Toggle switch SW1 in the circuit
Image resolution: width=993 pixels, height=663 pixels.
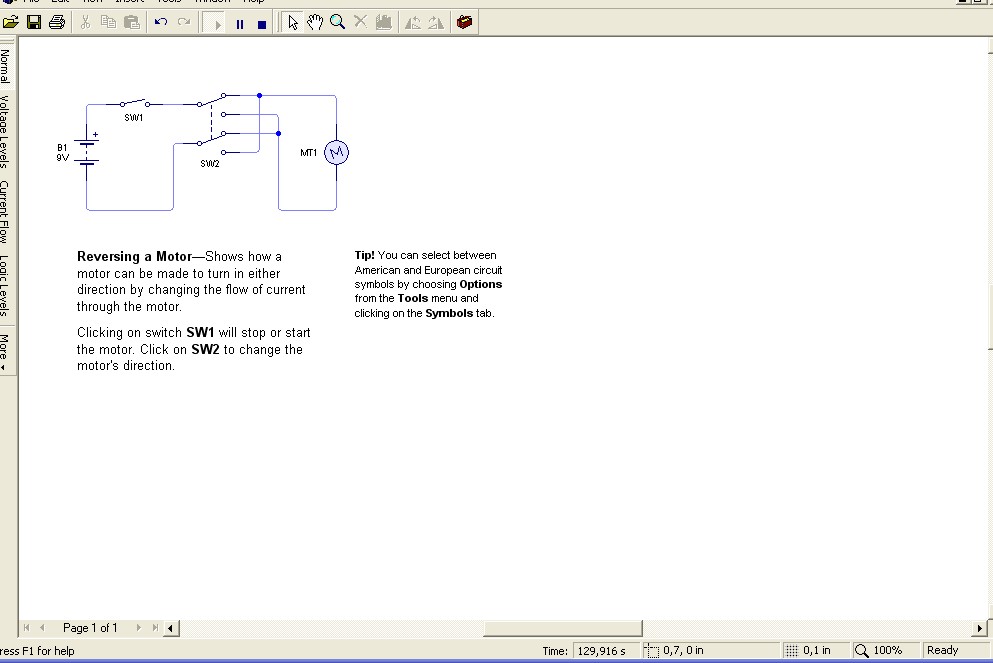pos(134,103)
